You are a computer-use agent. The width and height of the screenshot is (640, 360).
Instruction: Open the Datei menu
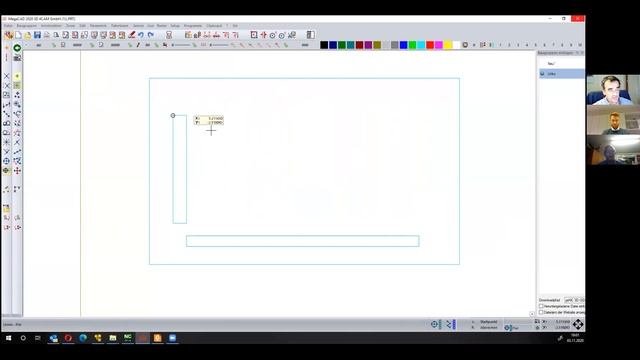8,26
